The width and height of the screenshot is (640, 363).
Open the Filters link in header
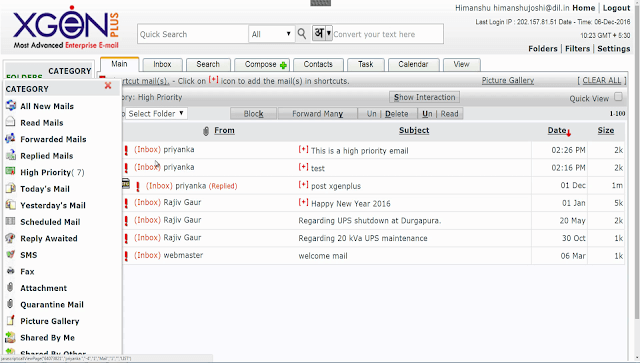pos(578,49)
